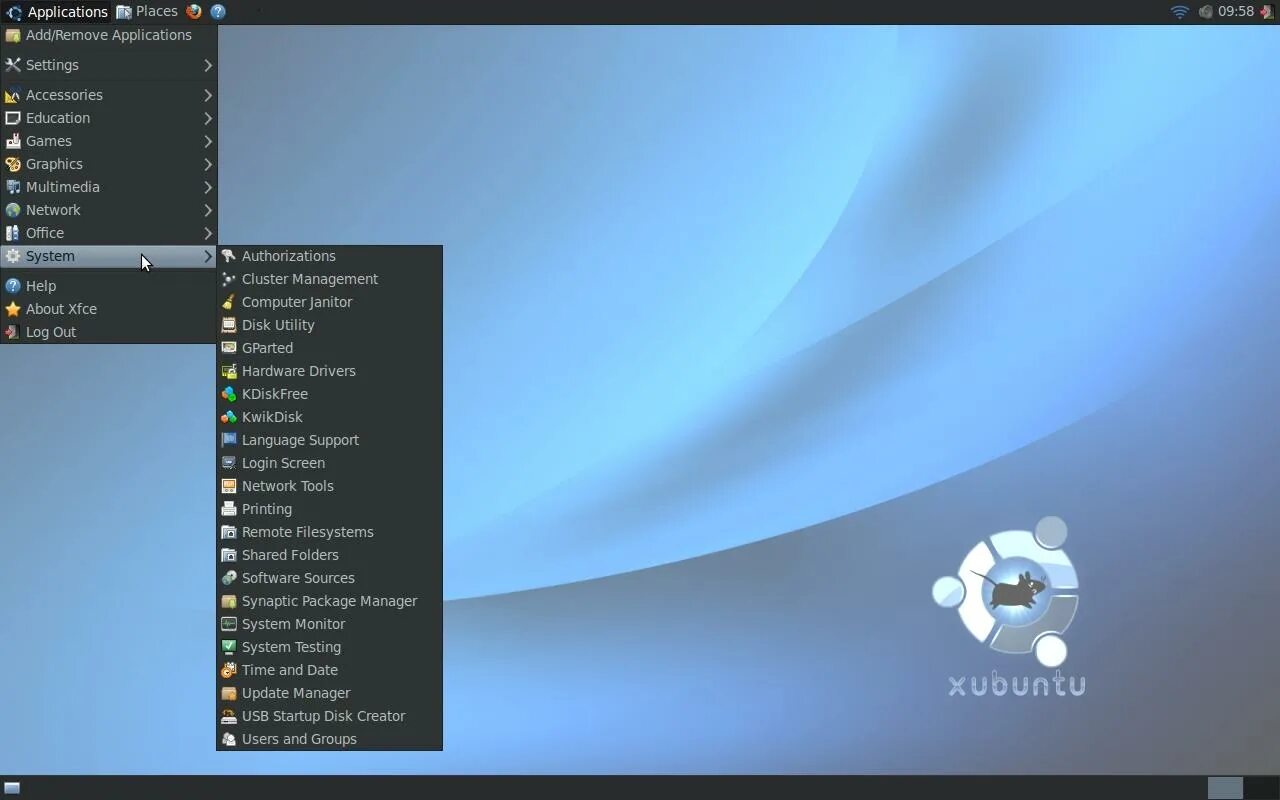Screen dimensions: 1280x800
Task: Expand the Games submenu arrow
Action: (x=208, y=141)
